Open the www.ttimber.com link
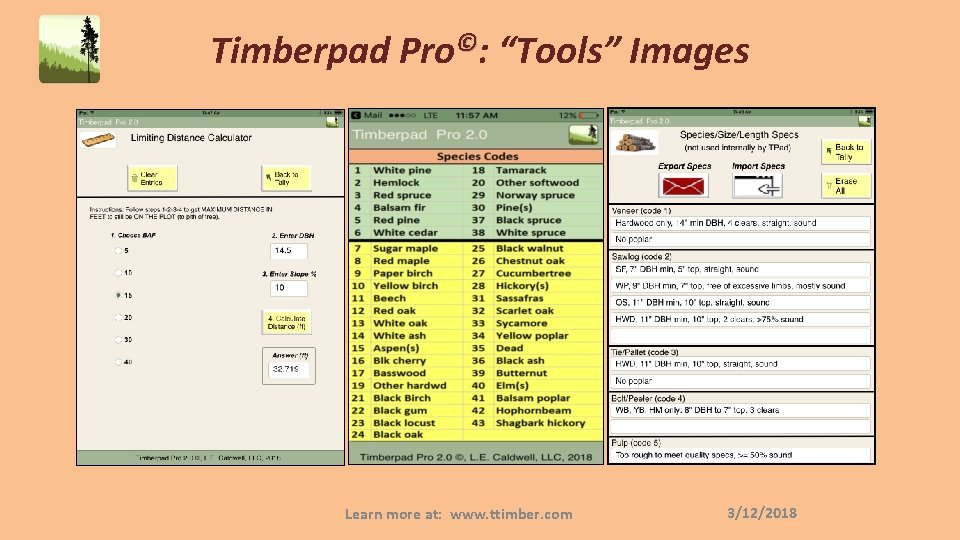Screen dimensions: 960x540 click(511, 514)
